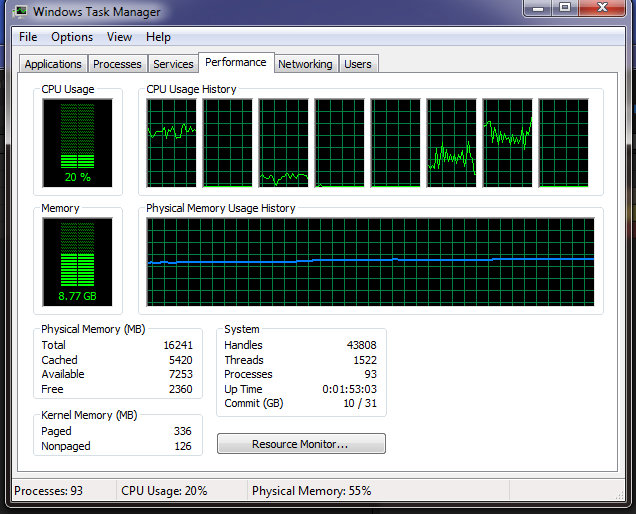Switch to the Services tab
The width and height of the screenshot is (636, 514).
pos(173,64)
